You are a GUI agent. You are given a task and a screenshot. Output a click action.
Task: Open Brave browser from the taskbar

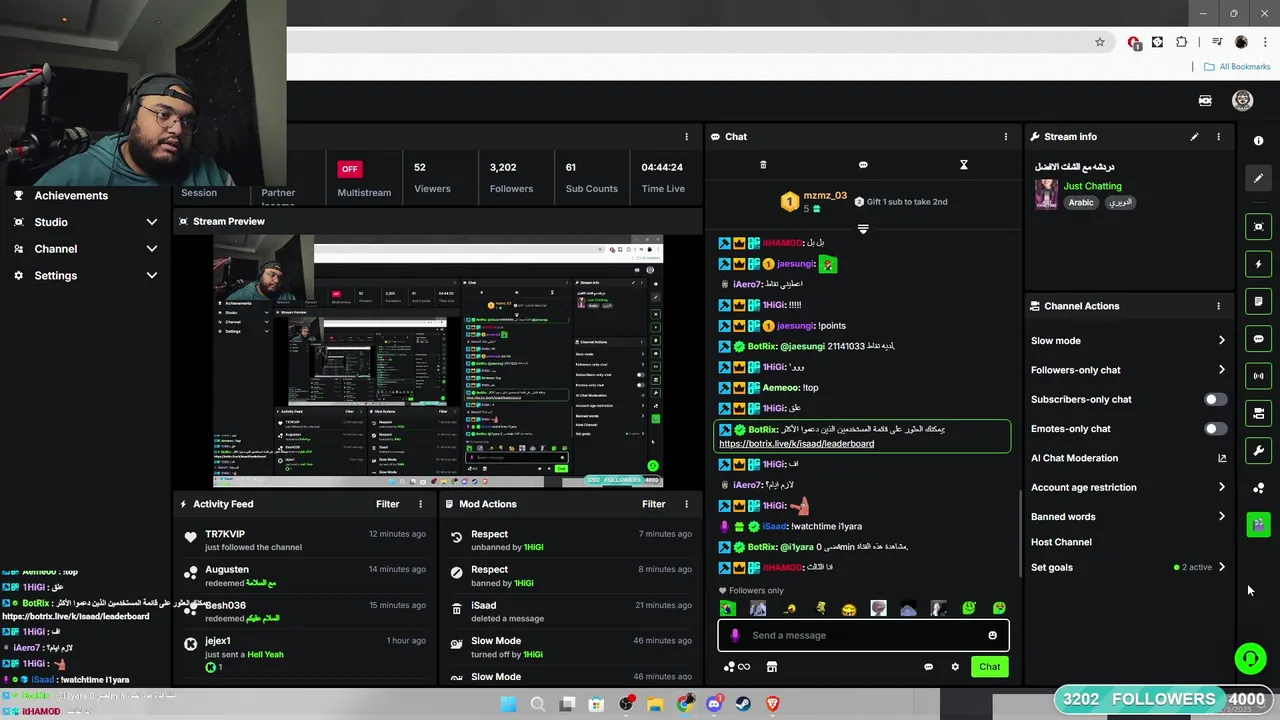pos(772,704)
